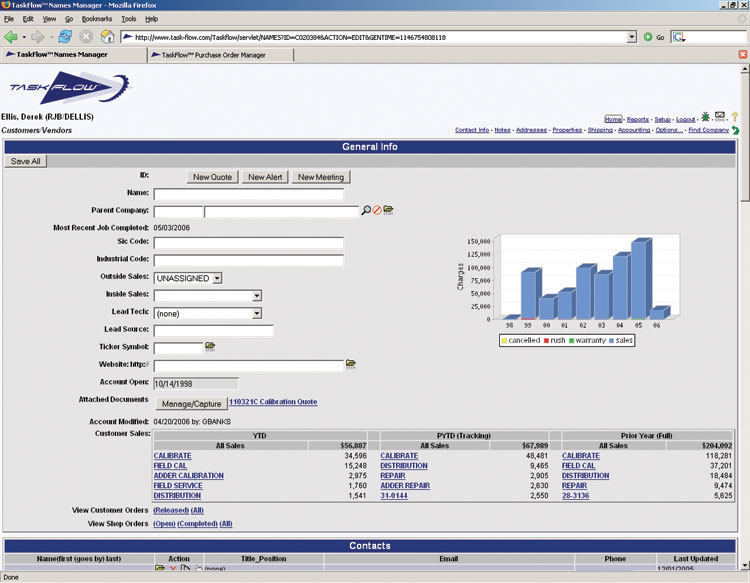This screenshot has width=750, height=583.
Task: Open the Back button history dropdown arrow
Action: pyautogui.click(x=24, y=37)
